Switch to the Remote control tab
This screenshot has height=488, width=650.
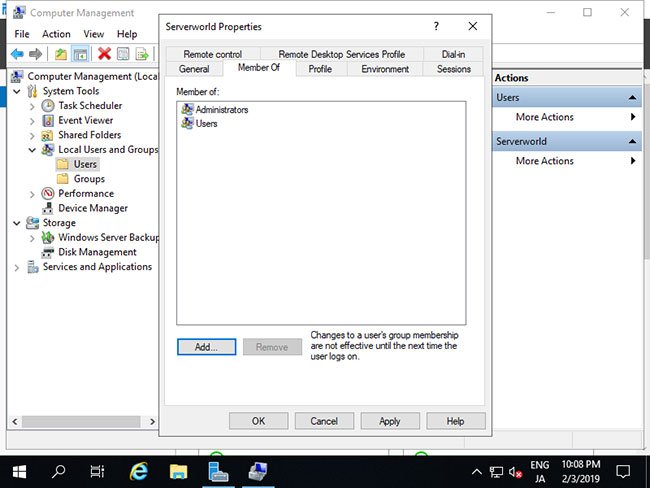[213, 54]
